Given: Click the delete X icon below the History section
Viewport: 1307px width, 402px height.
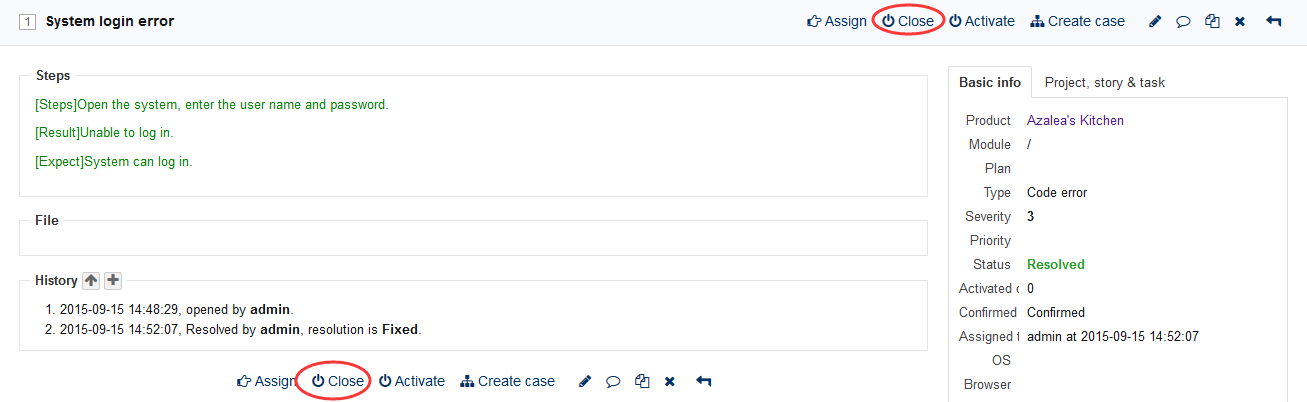Looking at the screenshot, I should 670,381.
